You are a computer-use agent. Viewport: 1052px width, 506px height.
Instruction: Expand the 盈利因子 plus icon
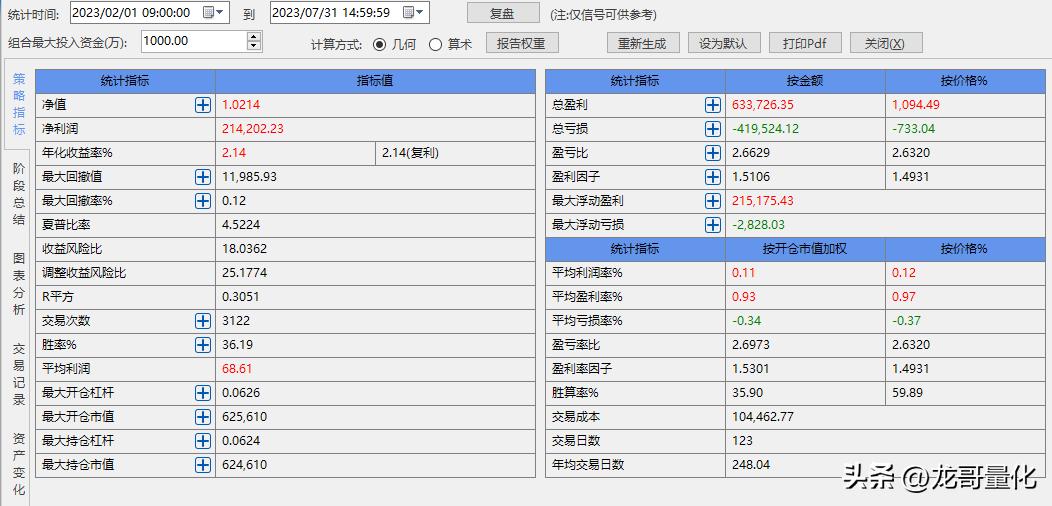pyautogui.click(x=713, y=177)
